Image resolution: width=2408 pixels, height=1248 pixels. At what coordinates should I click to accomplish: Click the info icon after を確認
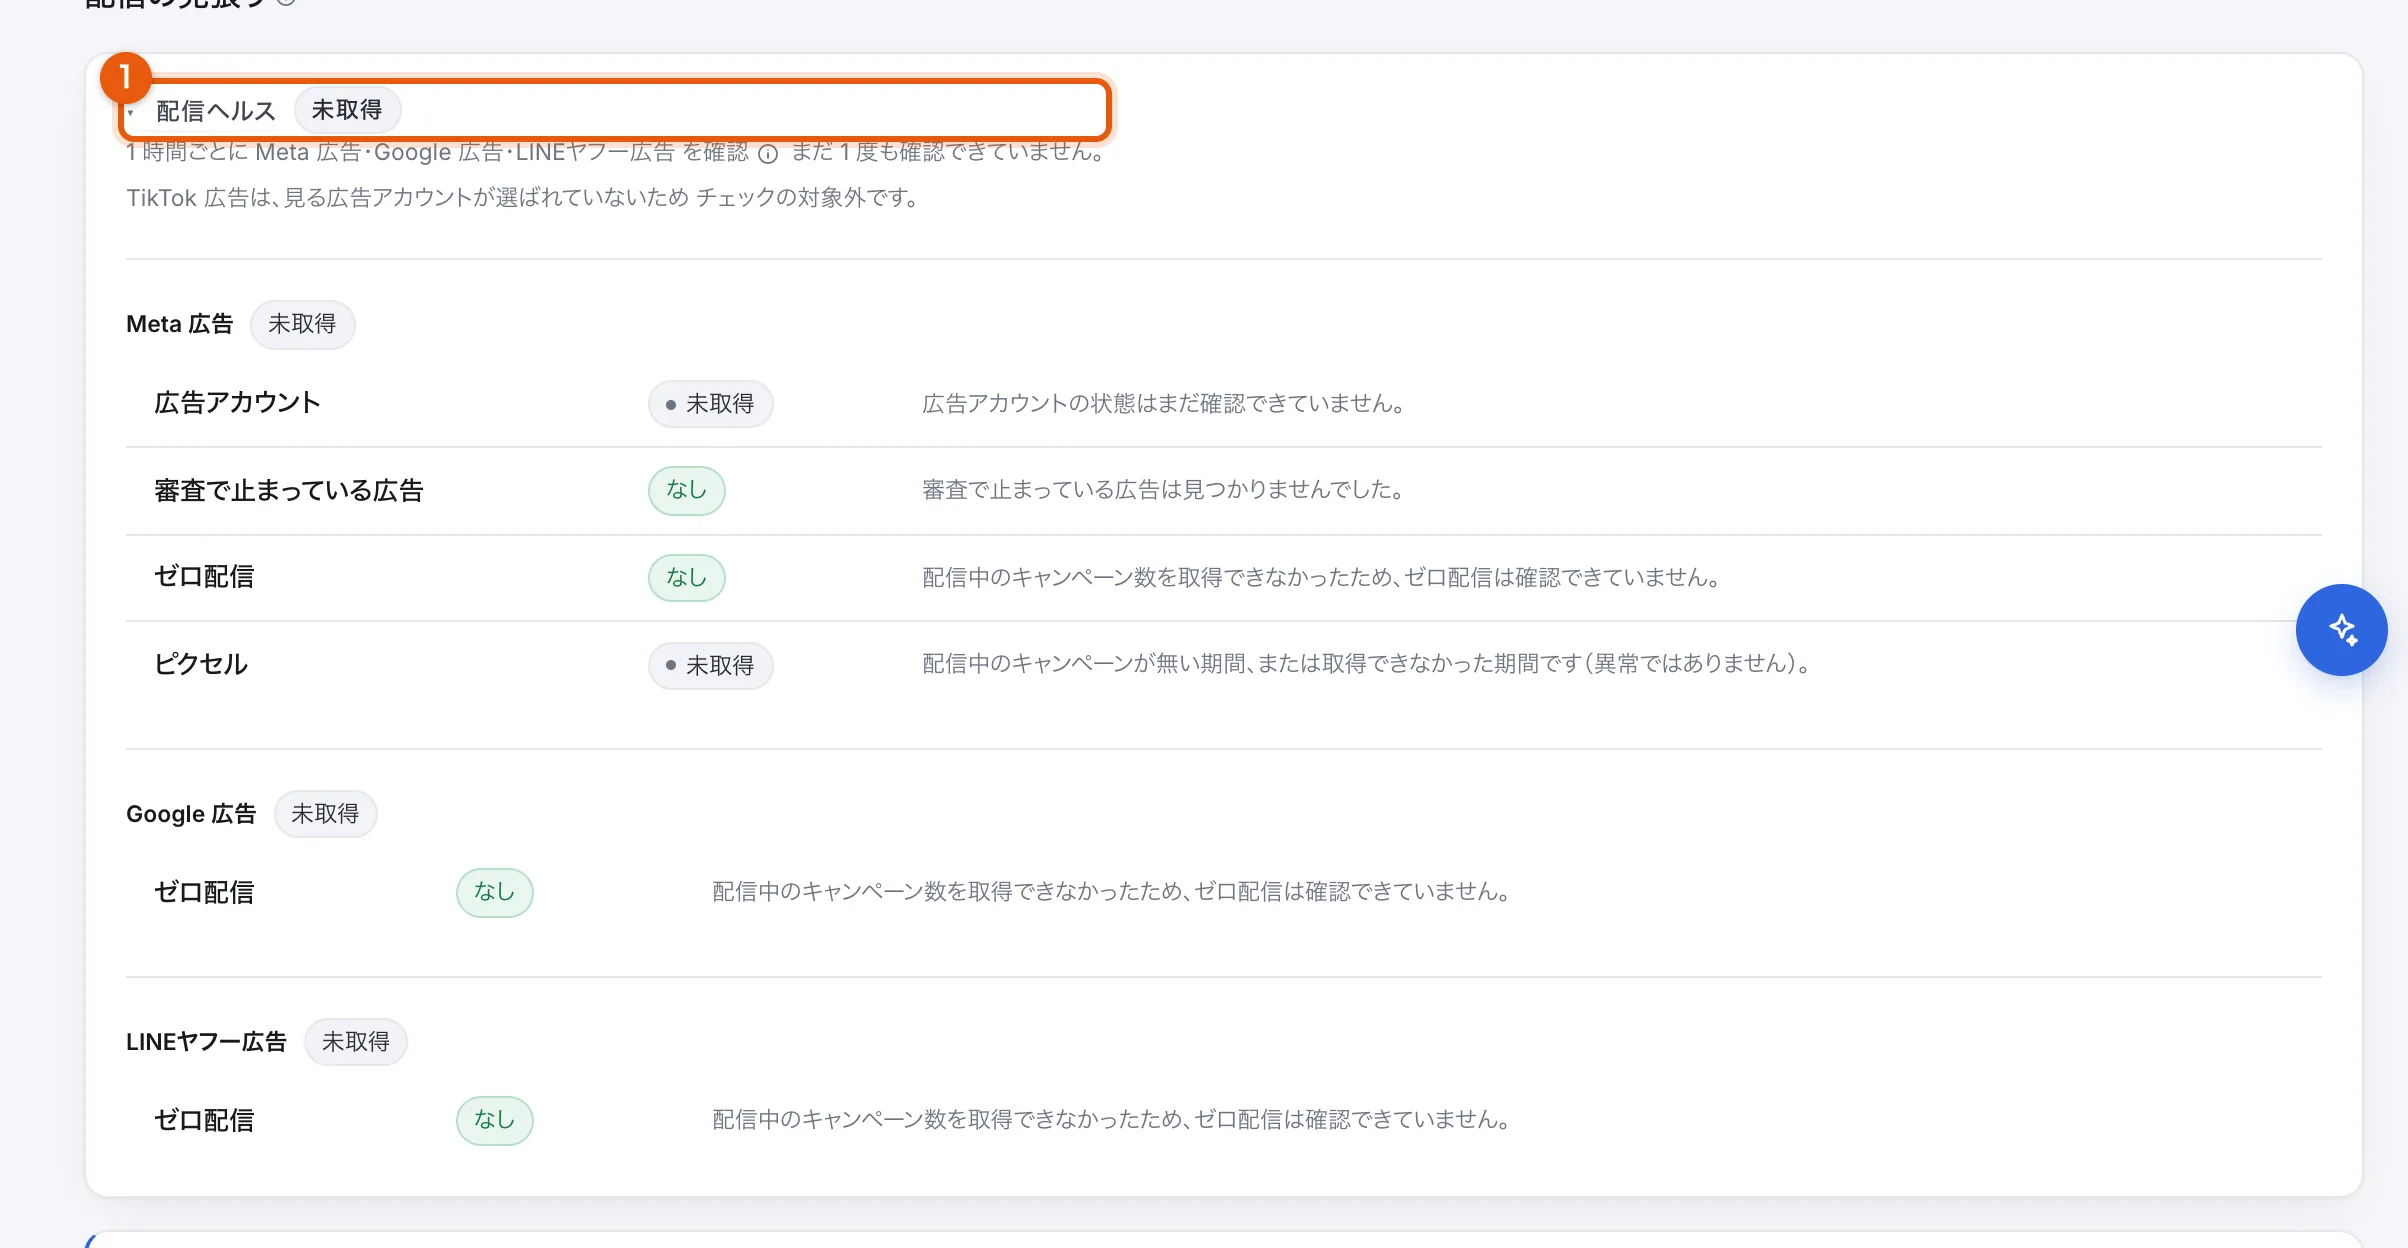(x=768, y=153)
